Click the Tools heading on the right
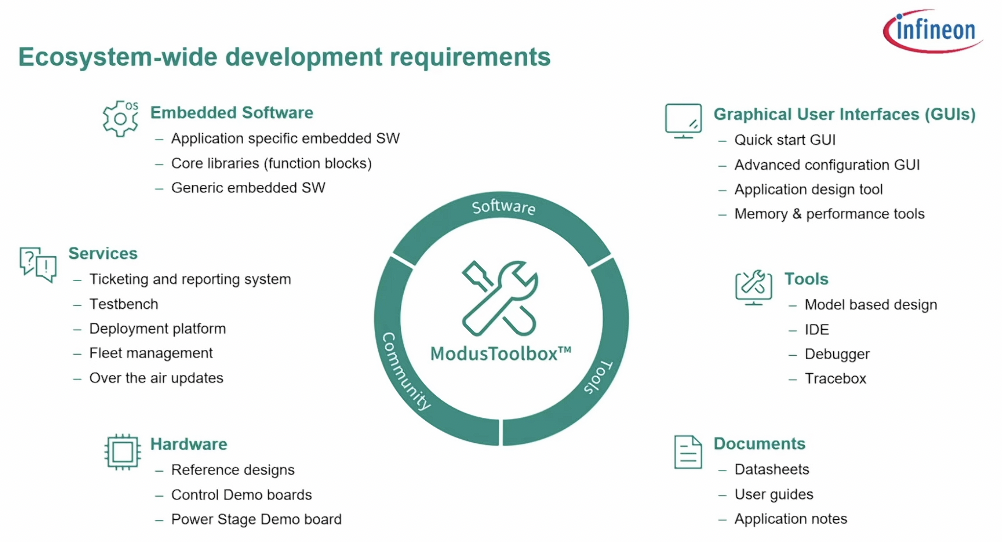Image resolution: width=1002 pixels, height=542 pixels. tap(806, 279)
